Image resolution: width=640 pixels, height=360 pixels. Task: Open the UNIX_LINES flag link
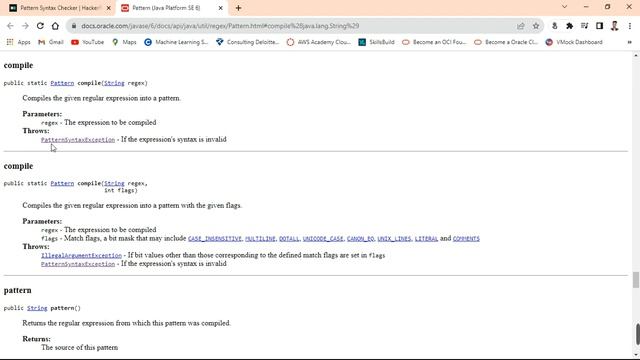coord(394,238)
